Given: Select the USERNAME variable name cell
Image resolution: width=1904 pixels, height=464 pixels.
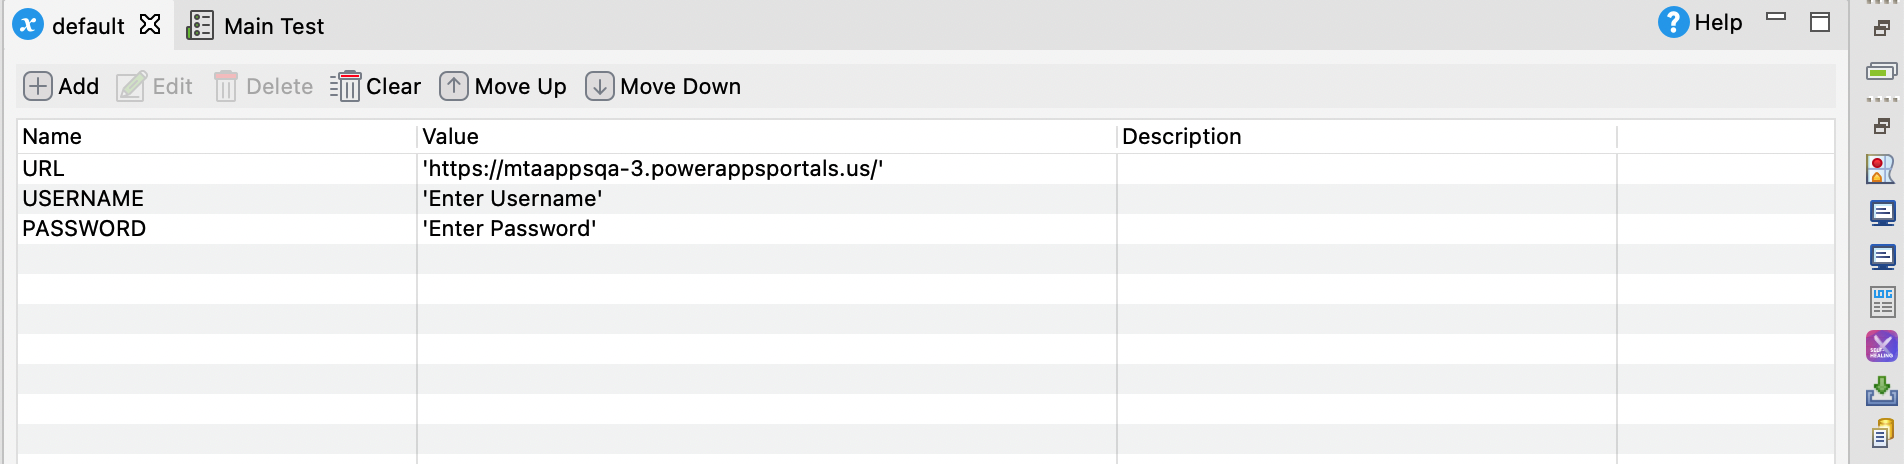Looking at the screenshot, I should click(x=84, y=198).
